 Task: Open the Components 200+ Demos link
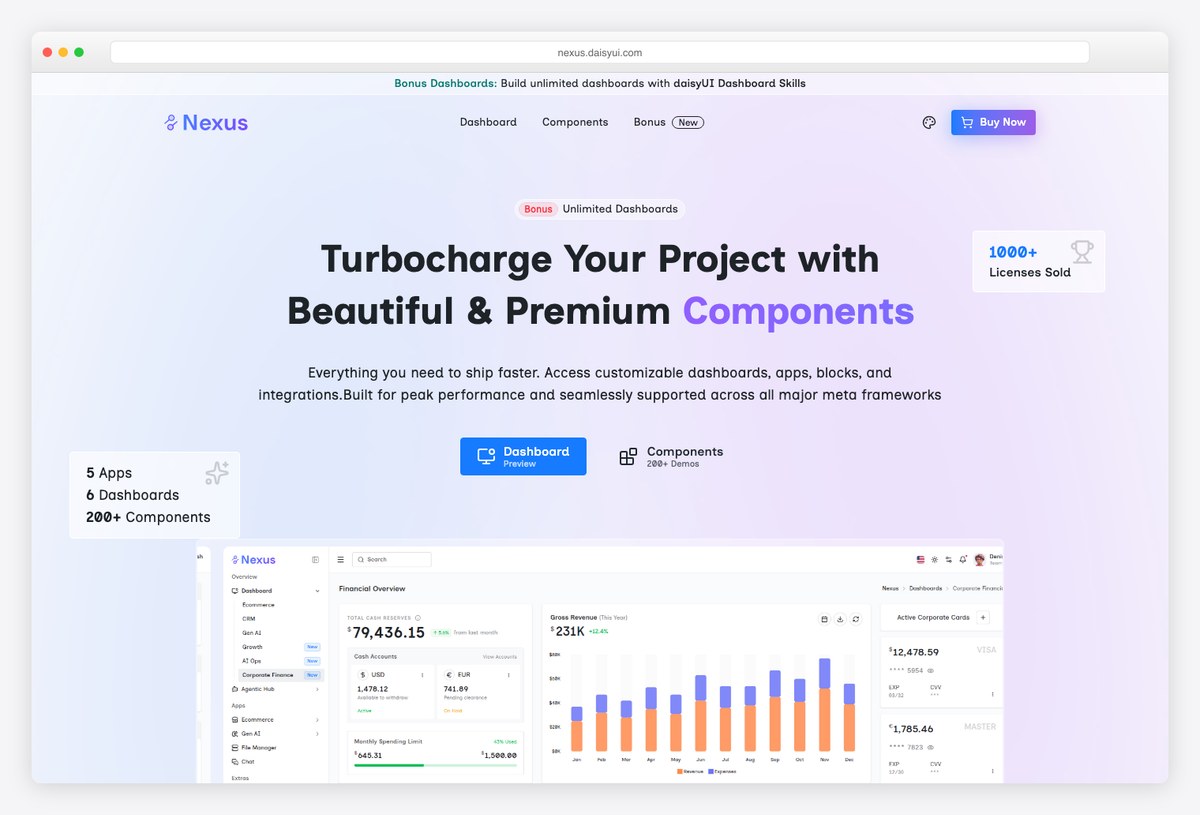tap(671, 457)
